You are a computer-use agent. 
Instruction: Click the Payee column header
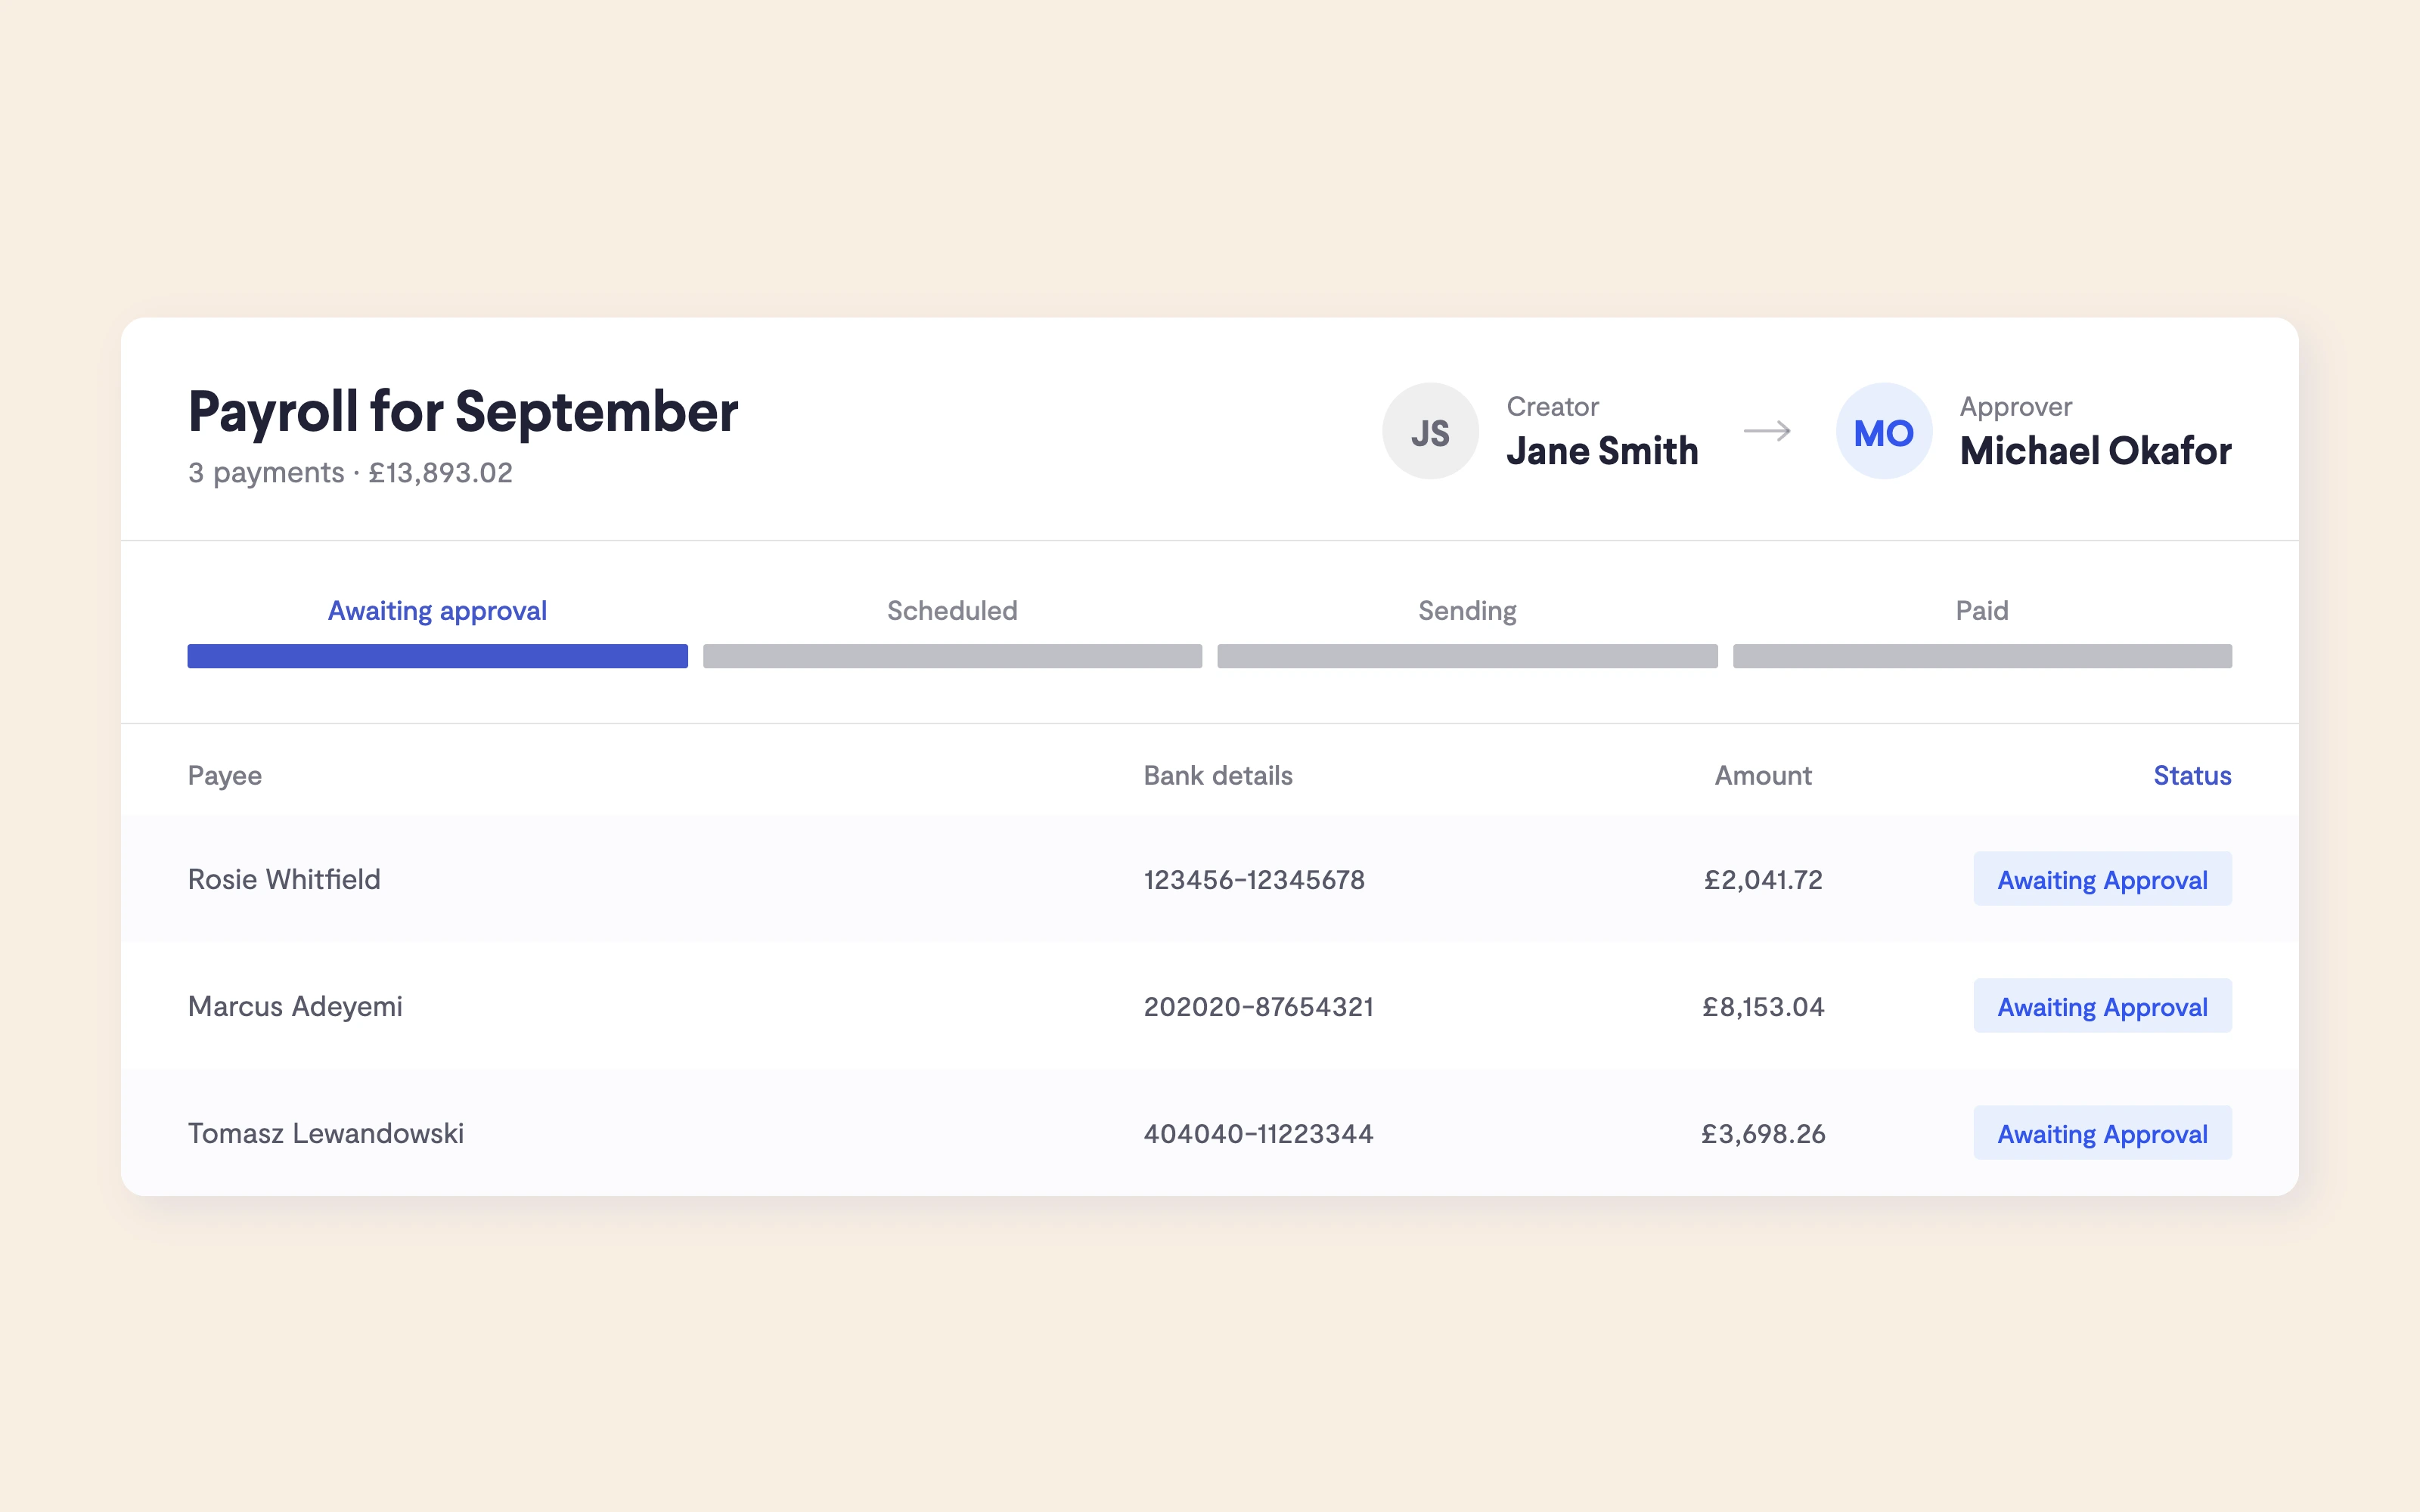click(225, 776)
